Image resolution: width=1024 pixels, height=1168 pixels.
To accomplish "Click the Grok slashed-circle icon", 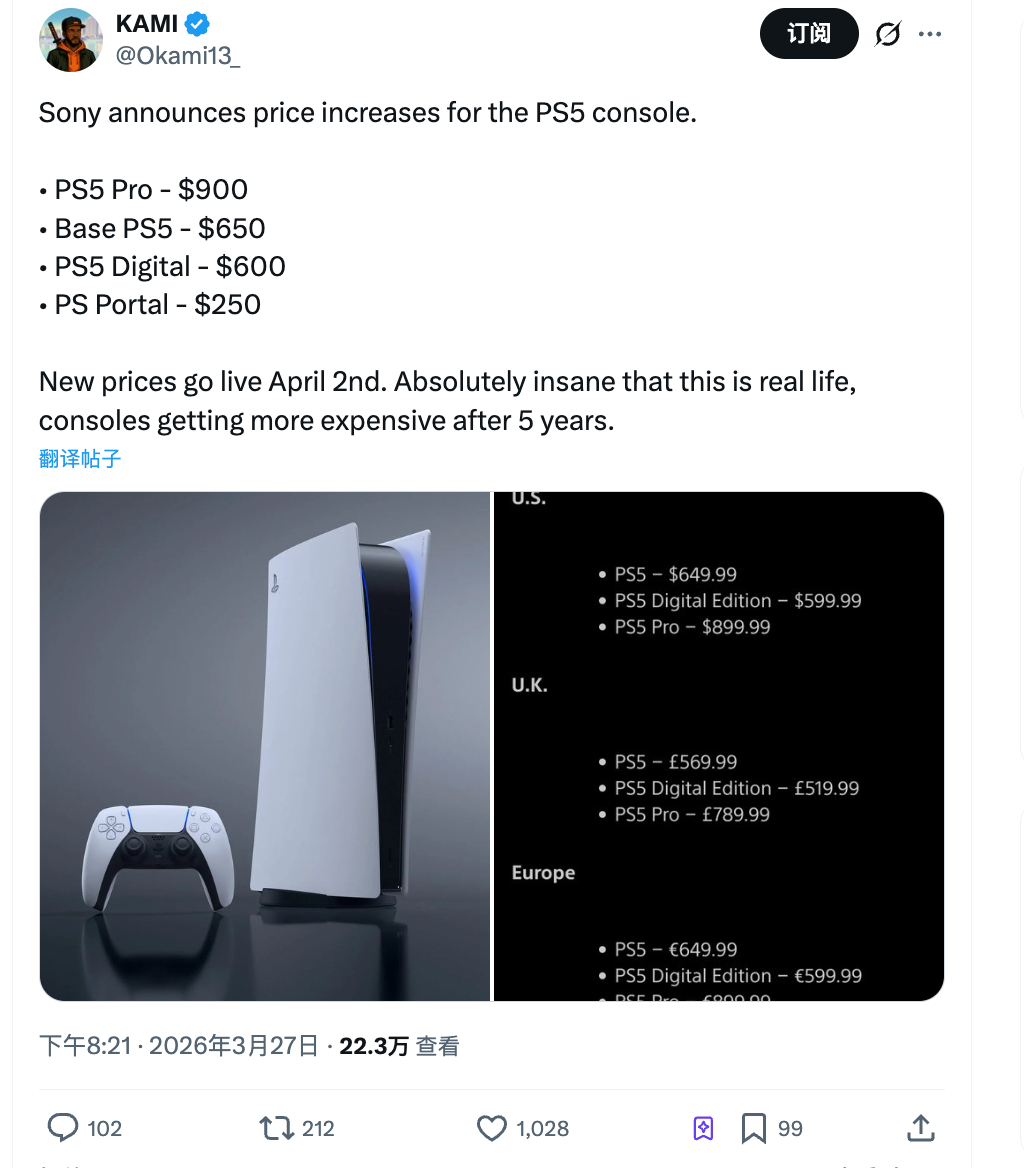I will pyautogui.click(x=887, y=34).
